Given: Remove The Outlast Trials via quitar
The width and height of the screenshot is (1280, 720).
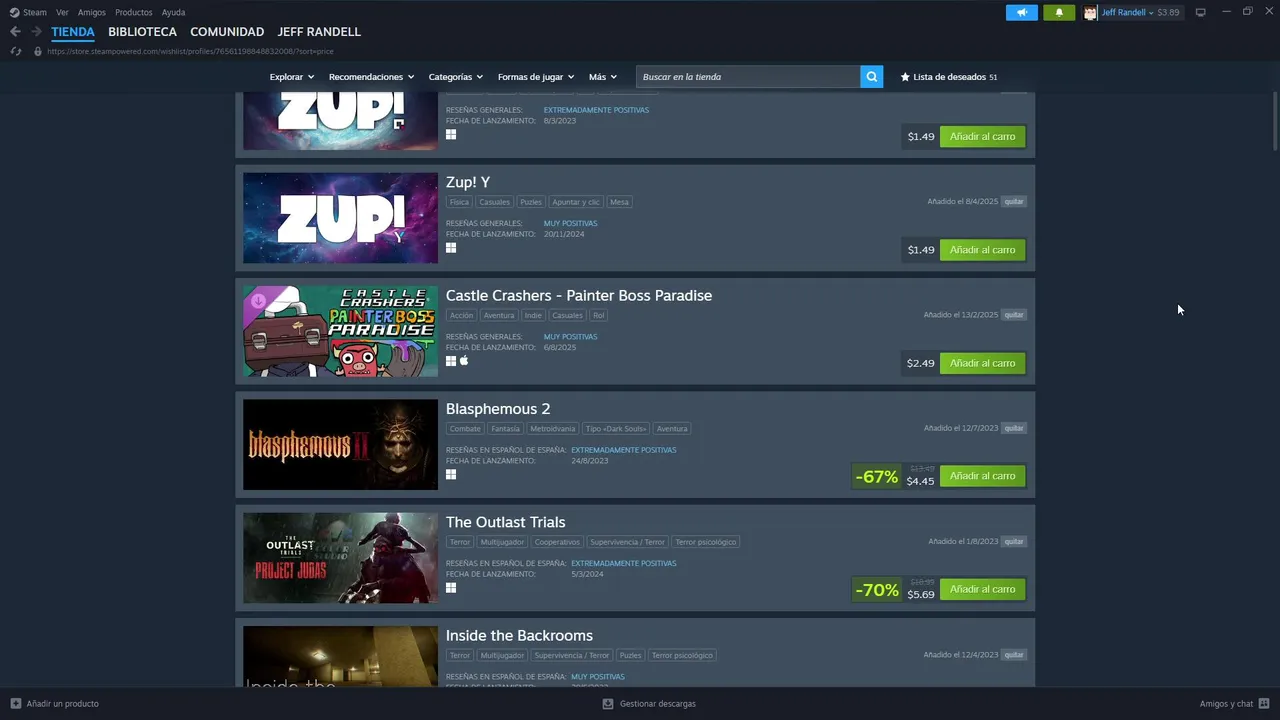Looking at the screenshot, I should click(1014, 542).
